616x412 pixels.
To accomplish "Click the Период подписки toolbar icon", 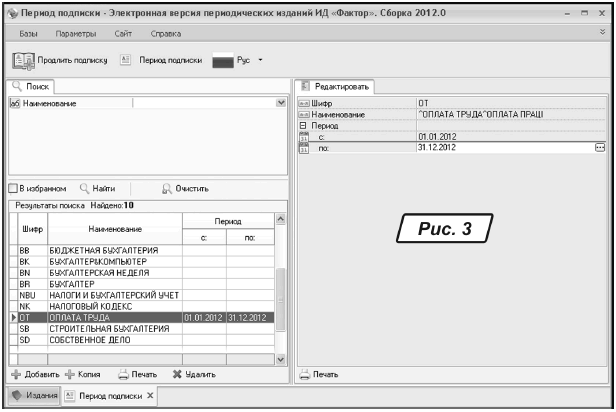I will tap(126, 59).
